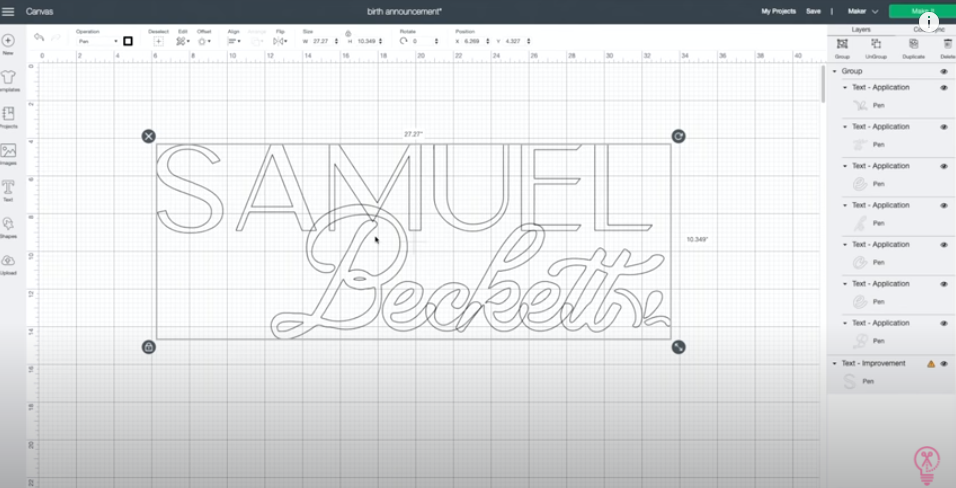Select the Text tool in sidebar
Screen dimensions: 956x488
8,187
